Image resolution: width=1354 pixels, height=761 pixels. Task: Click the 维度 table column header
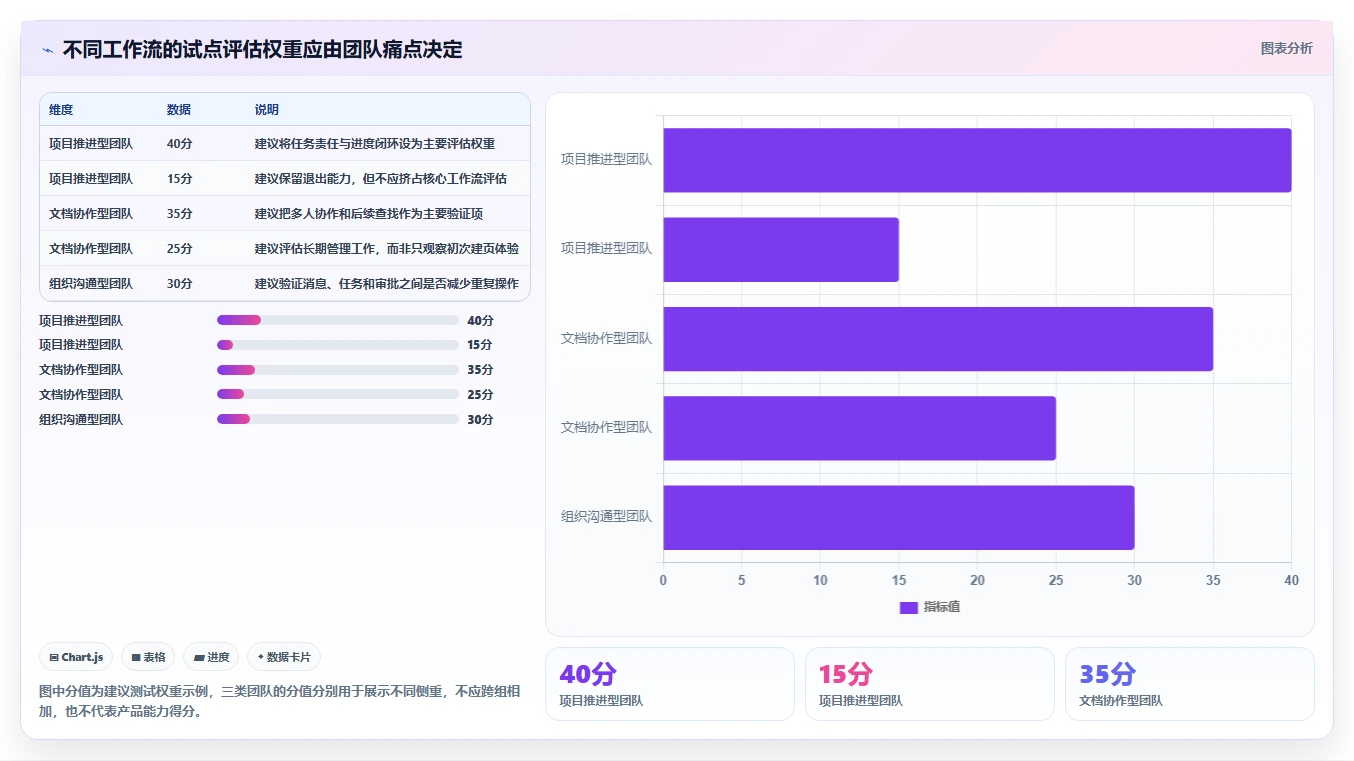pyautogui.click(x=61, y=110)
